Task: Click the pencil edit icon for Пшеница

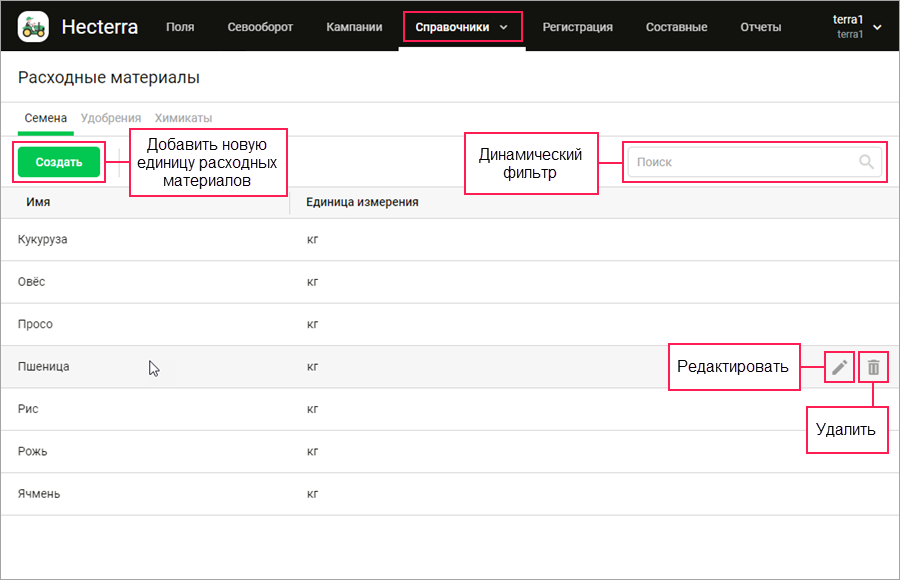Action: click(840, 367)
